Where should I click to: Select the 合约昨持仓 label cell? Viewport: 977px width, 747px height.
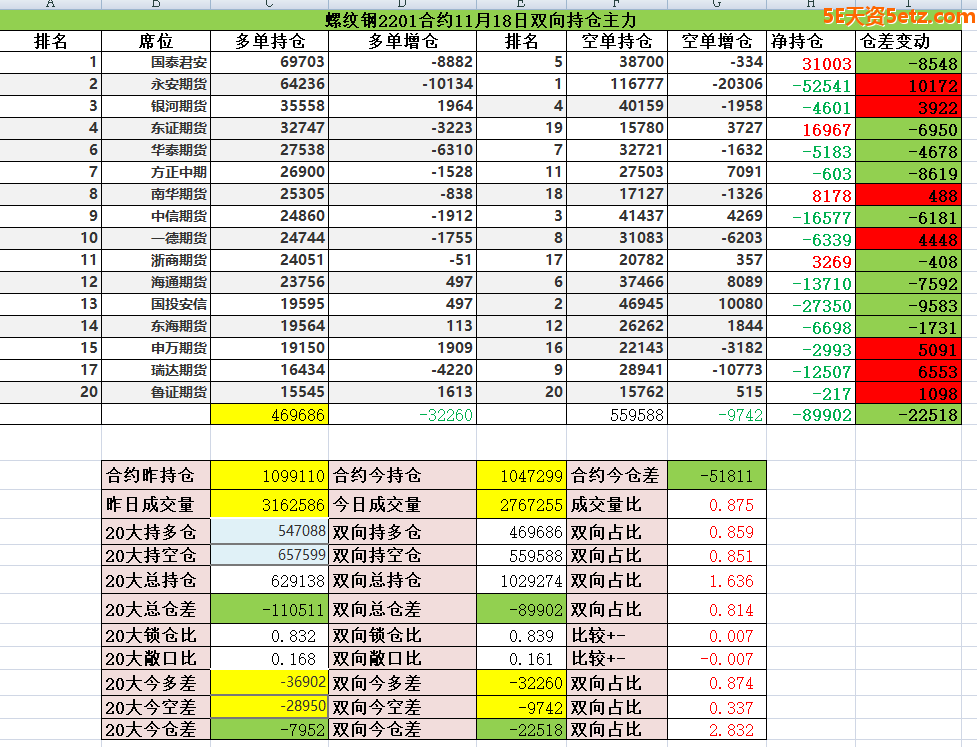pyautogui.click(x=156, y=476)
